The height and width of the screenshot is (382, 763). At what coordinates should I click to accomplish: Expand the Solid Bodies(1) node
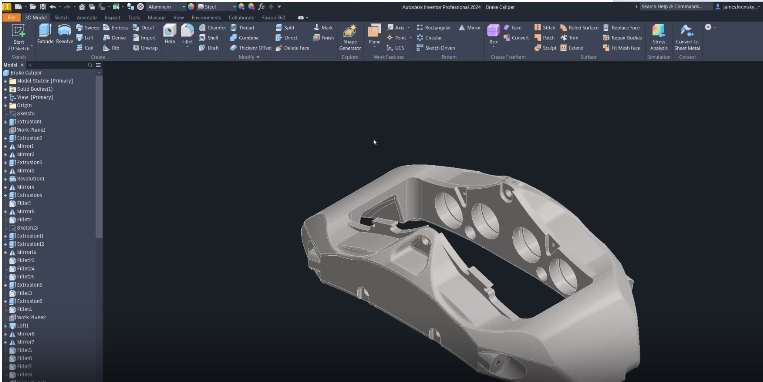(5, 89)
